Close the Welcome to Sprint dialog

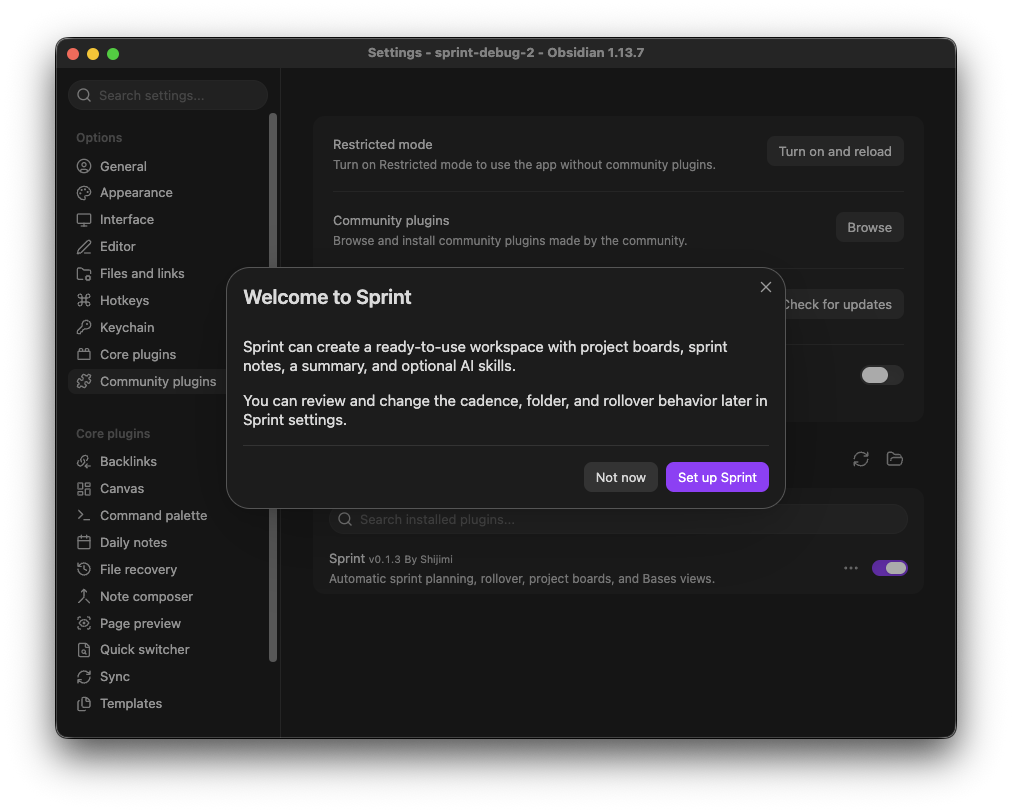(765, 287)
